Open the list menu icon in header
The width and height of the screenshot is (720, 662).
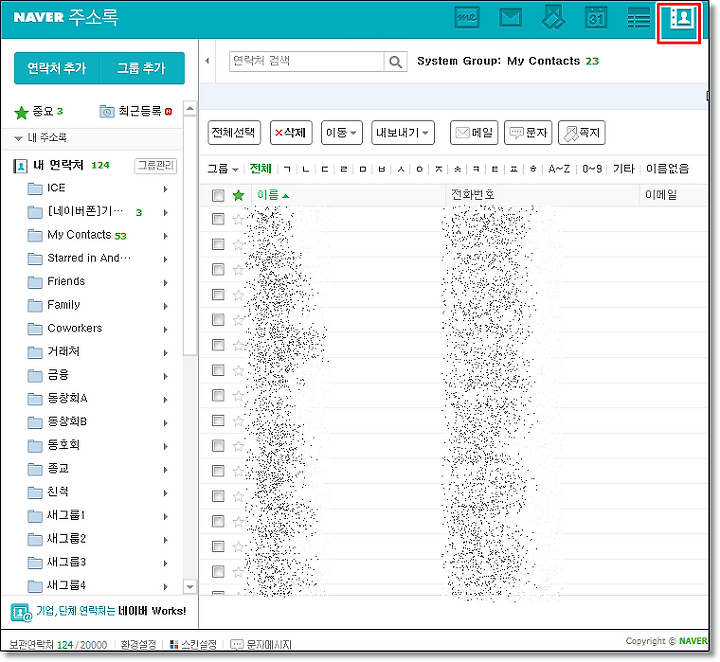click(x=639, y=18)
